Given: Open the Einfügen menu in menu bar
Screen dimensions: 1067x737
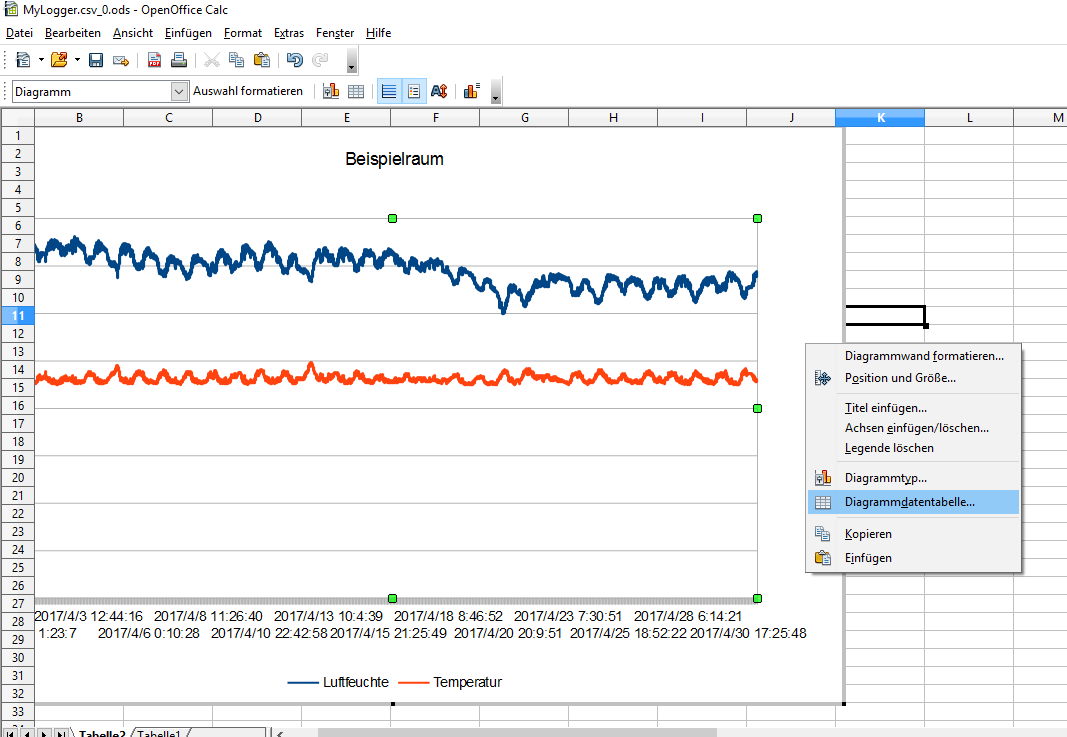Looking at the screenshot, I should pos(188,33).
